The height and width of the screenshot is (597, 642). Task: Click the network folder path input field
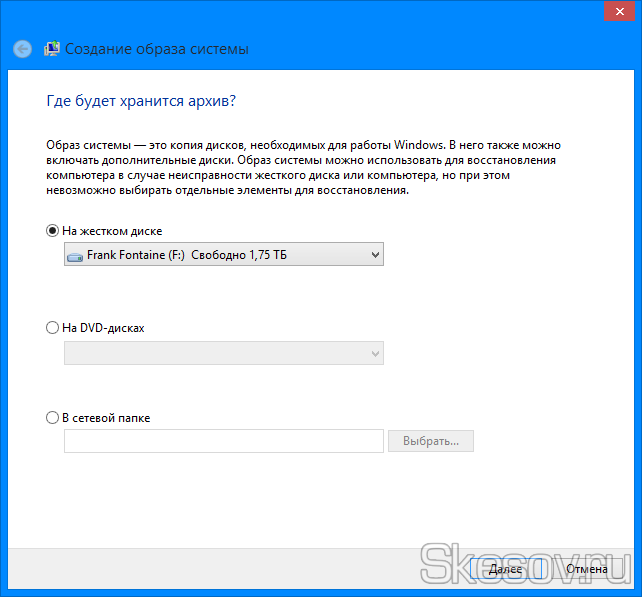point(223,441)
